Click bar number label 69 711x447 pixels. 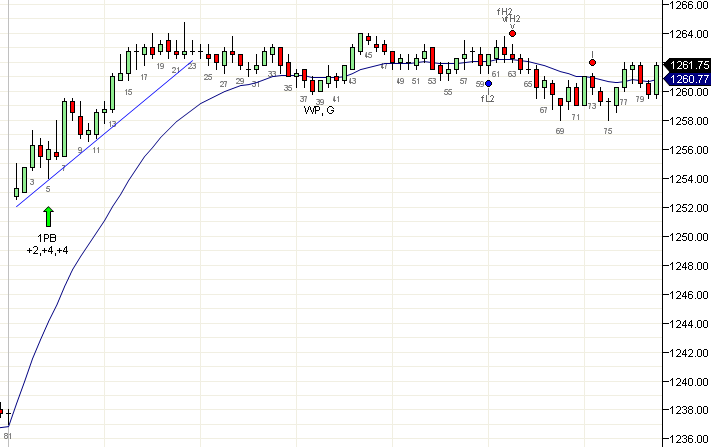point(560,131)
